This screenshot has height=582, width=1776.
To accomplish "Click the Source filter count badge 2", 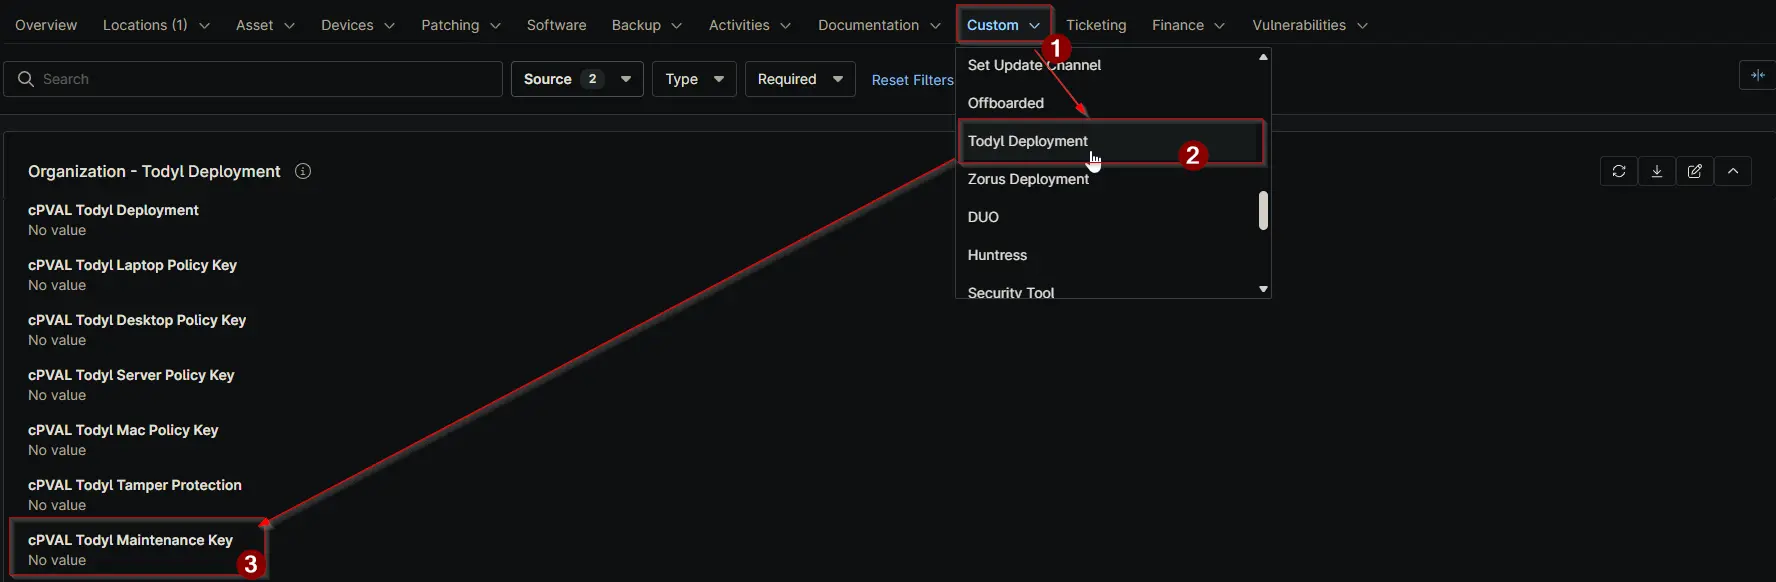I will (x=592, y=79).
